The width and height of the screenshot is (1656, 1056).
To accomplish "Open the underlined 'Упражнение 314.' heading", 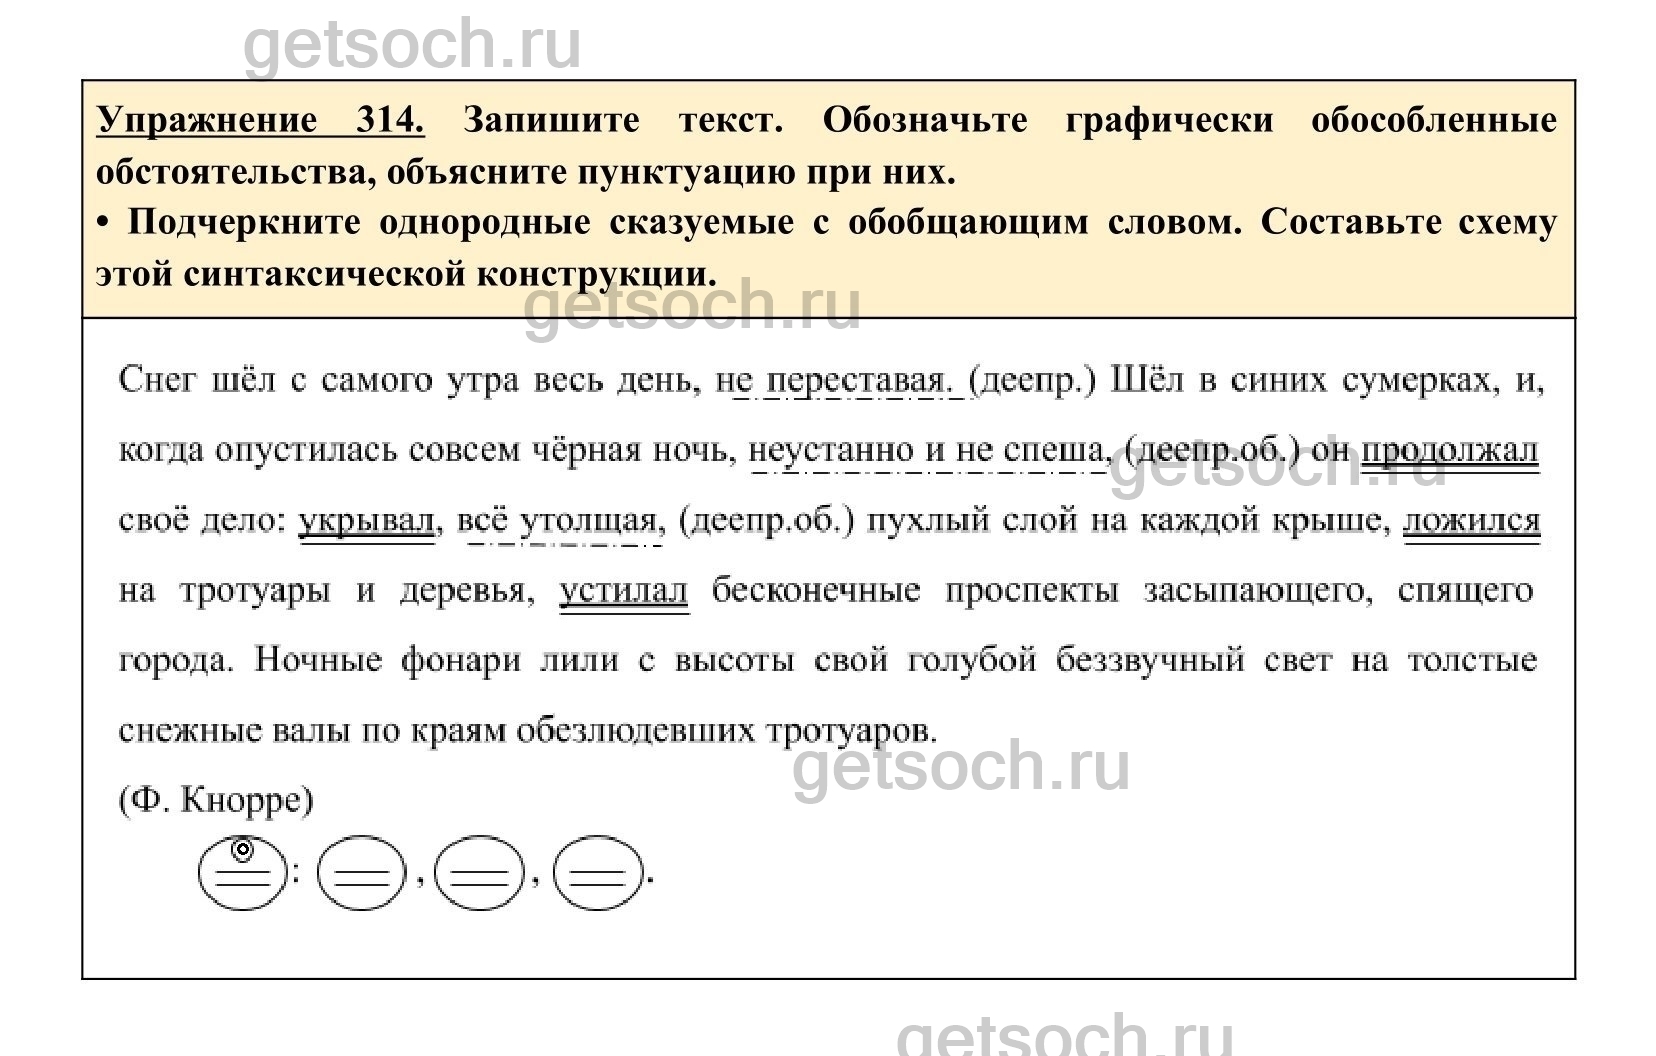I will pyautogui.click(x=260, y=120).
